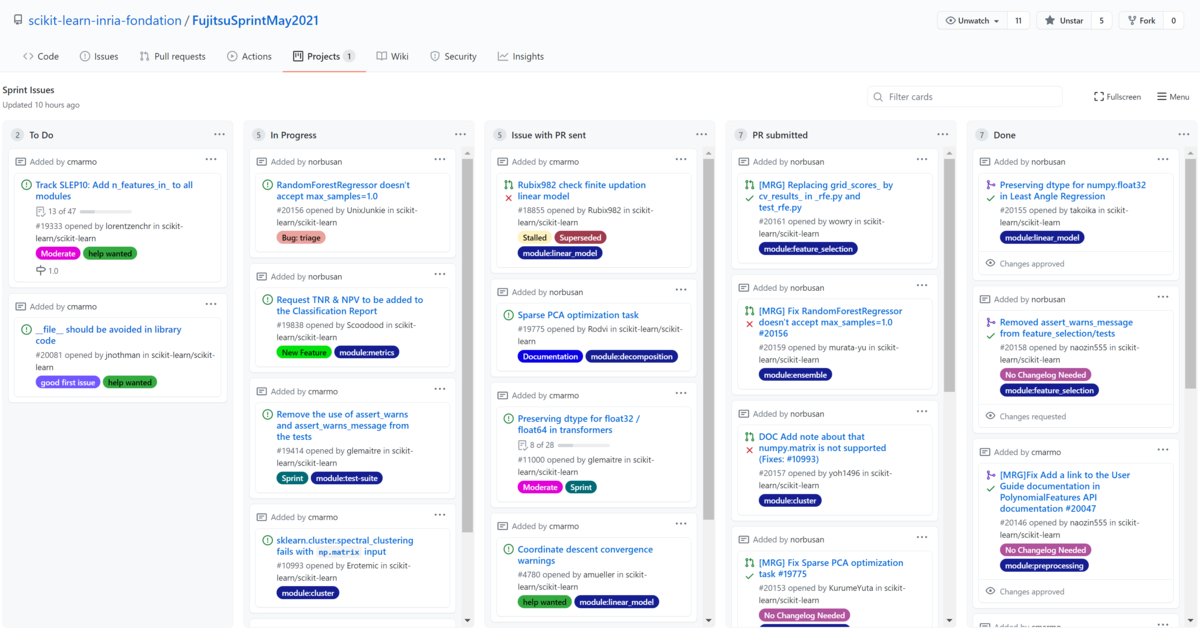Screen dimensions: 1200x632
Task: Click the Fork button
Action: point(1139,20)
